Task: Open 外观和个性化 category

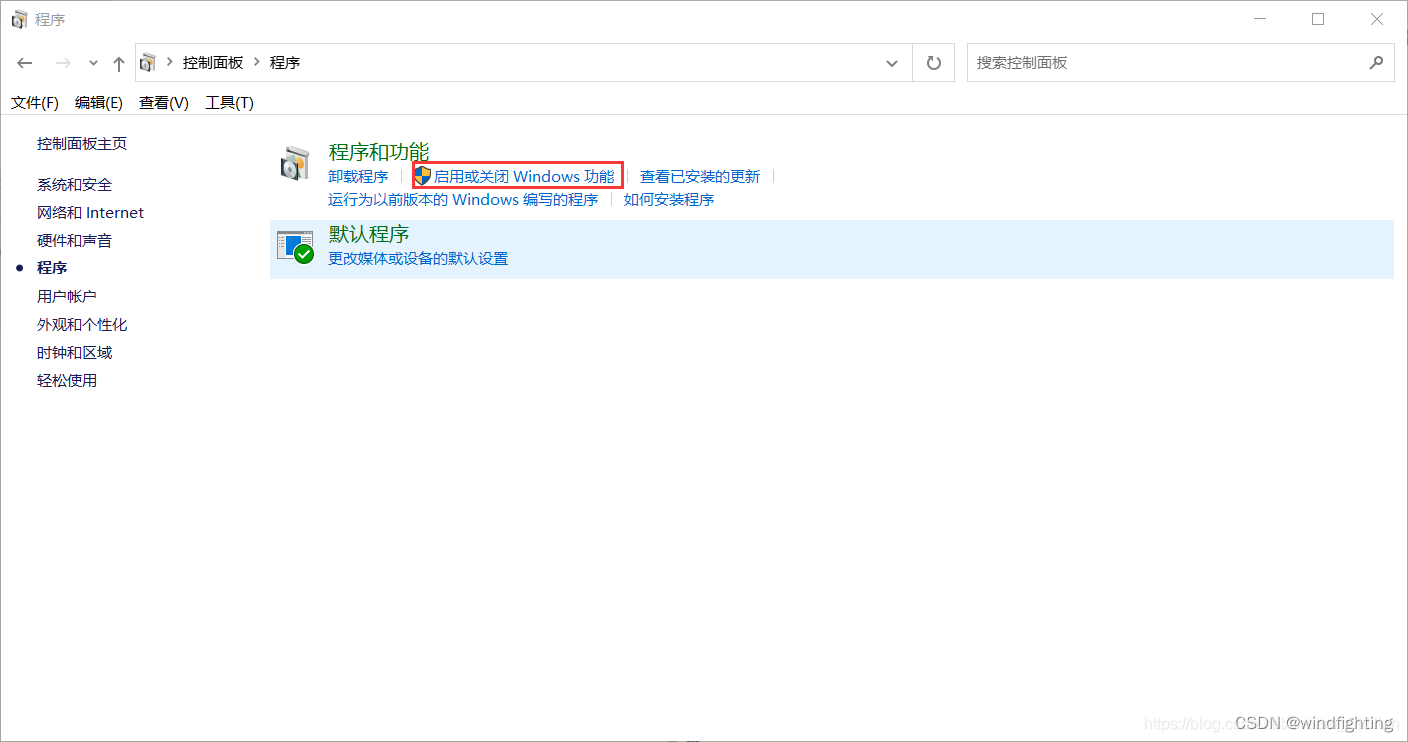Action: [x=82, y=324]
